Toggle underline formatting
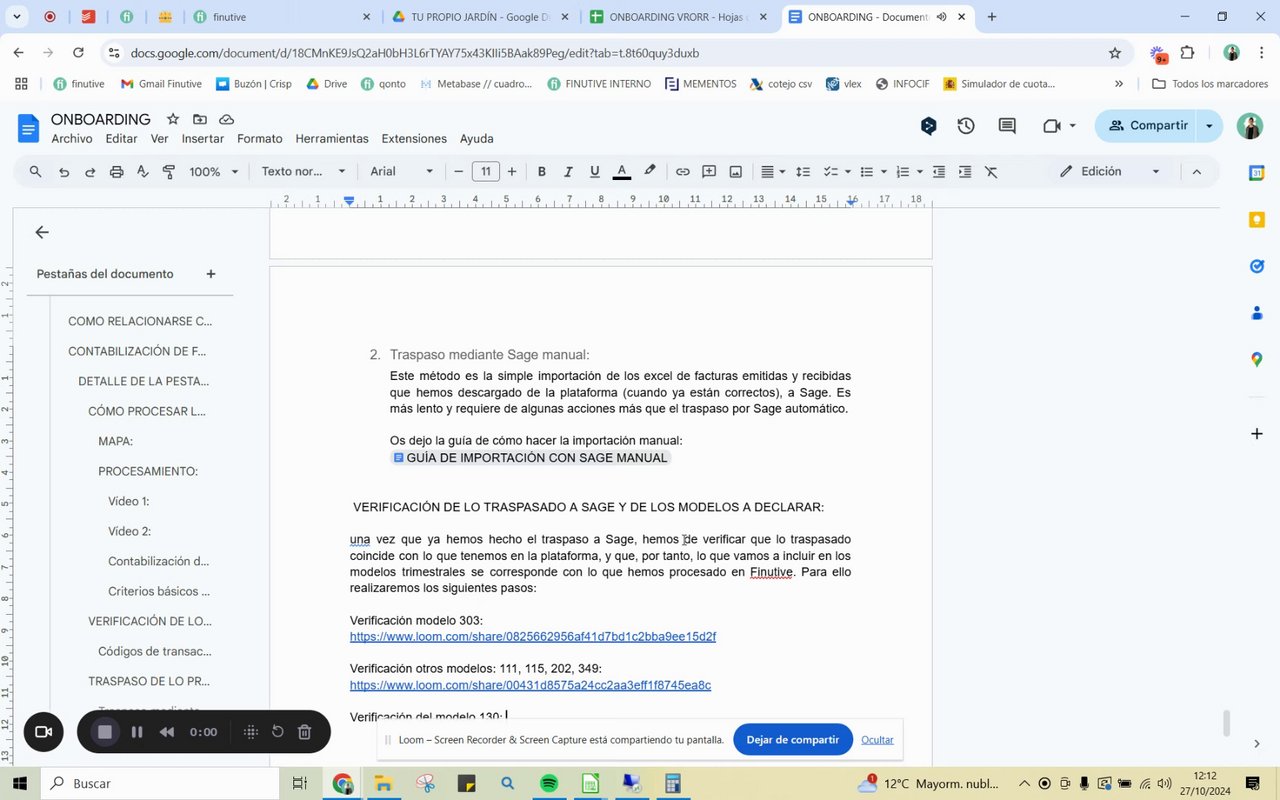Image resolution: width=1280 pixels, height=800 pixels. click(595, 172)
